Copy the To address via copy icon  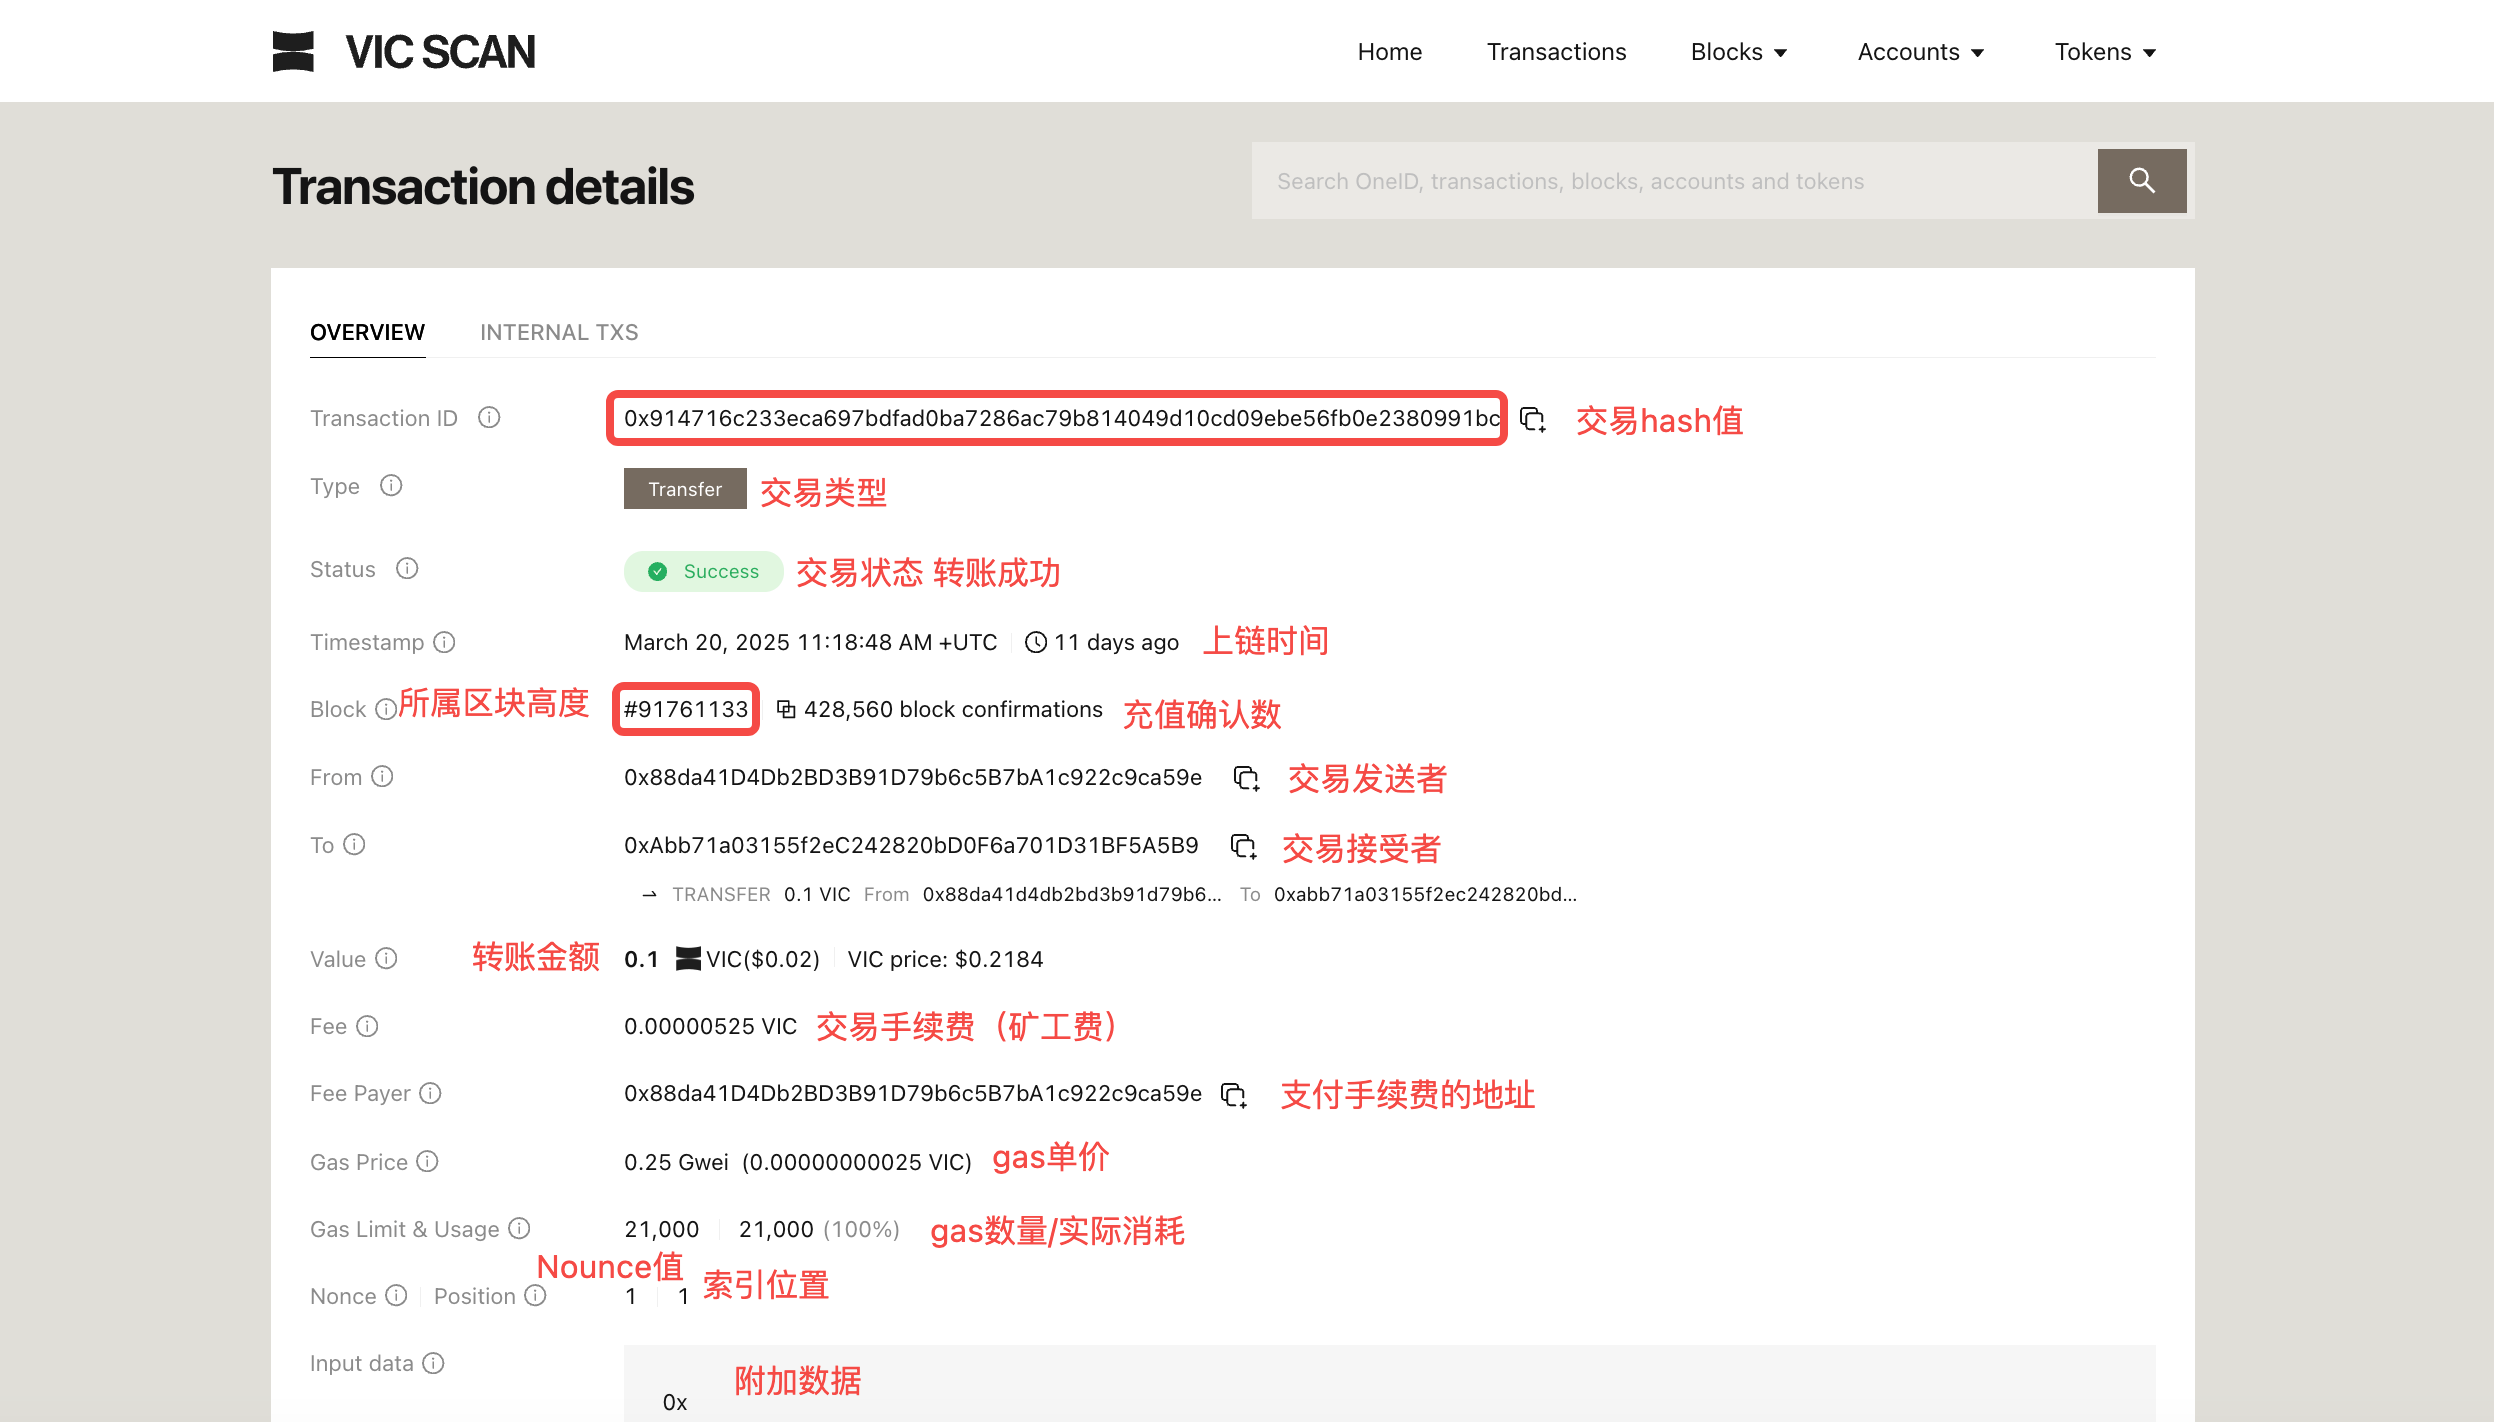click(1243, 846)
